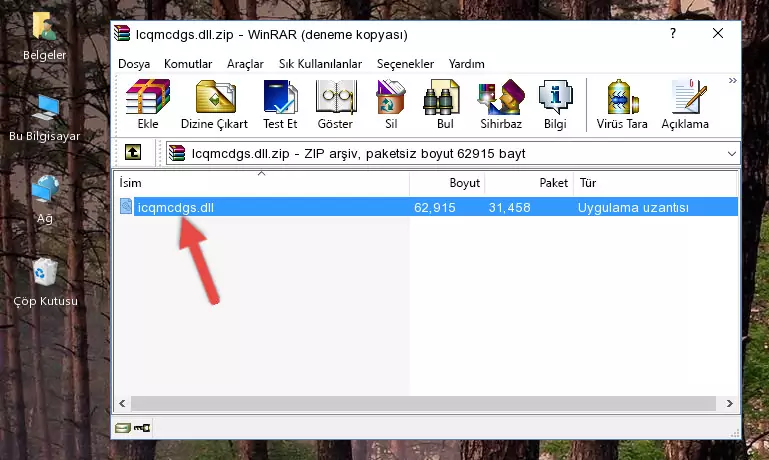Sort by the Paket column header
This screenshot has height=460, width=769.
pyautogui.click(x=529, y=182)
